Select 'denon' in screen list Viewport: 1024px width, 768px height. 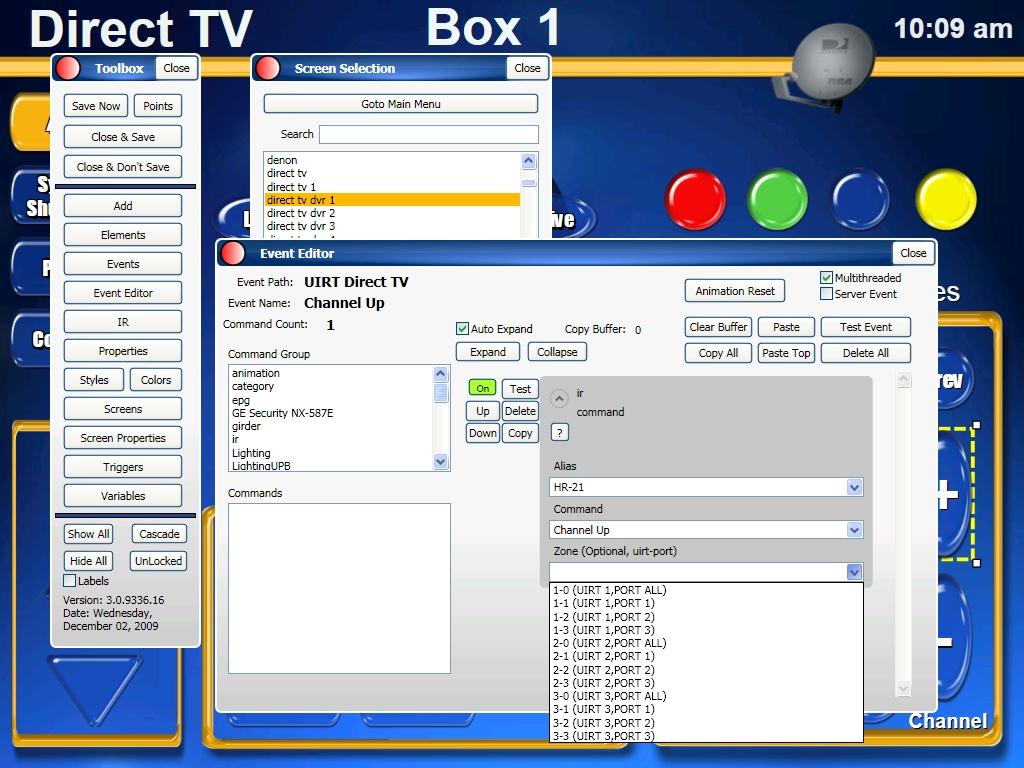pyautogui.click(x=392, y=160)
